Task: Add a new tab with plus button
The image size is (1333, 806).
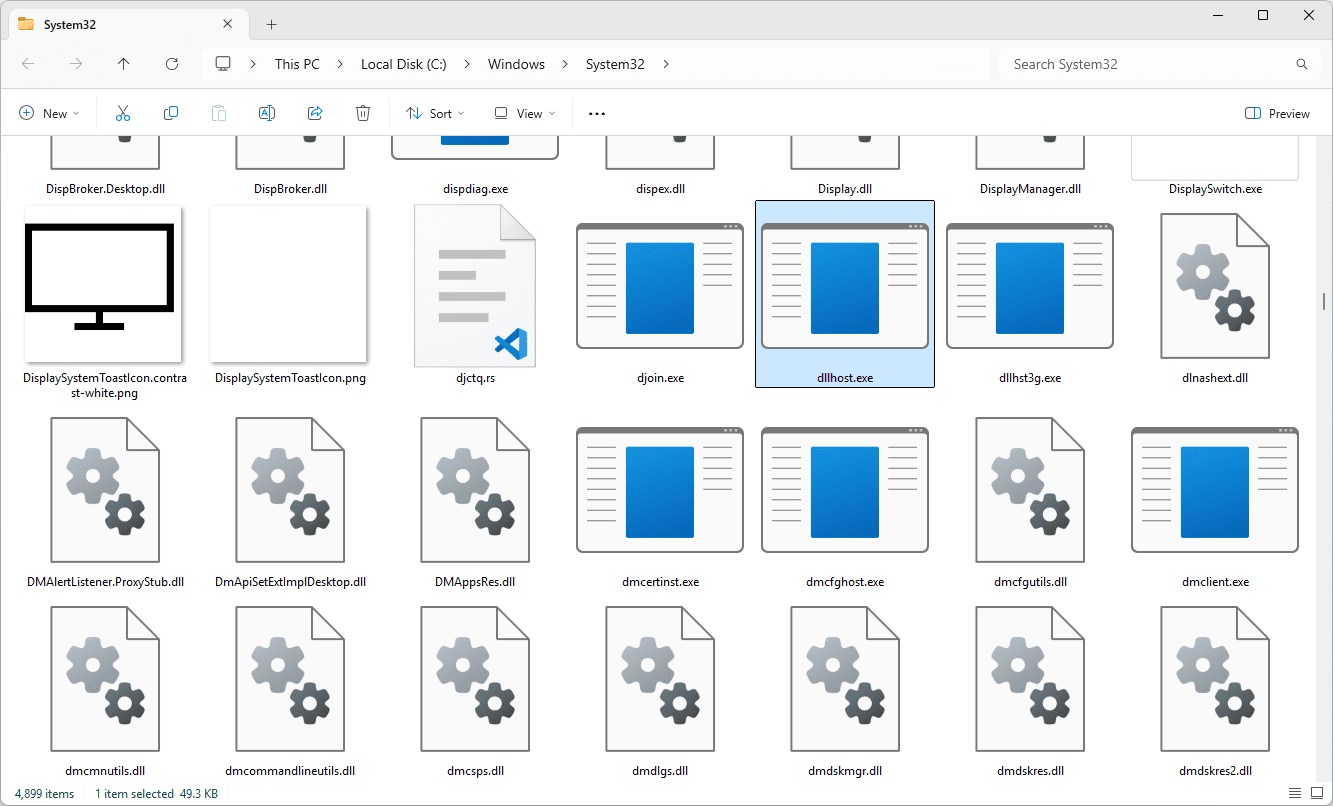Action: click(271, 25)
